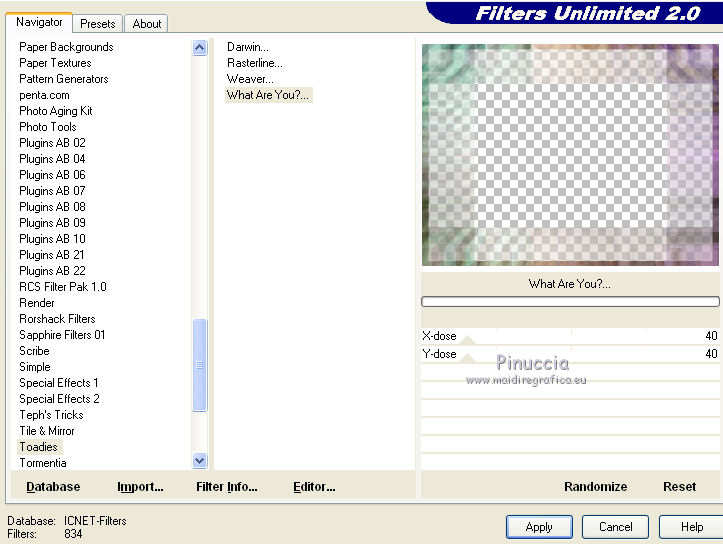Select Plugins AB 09 category
The width and height of the screenshot is (723, 544).
[52, 223]
